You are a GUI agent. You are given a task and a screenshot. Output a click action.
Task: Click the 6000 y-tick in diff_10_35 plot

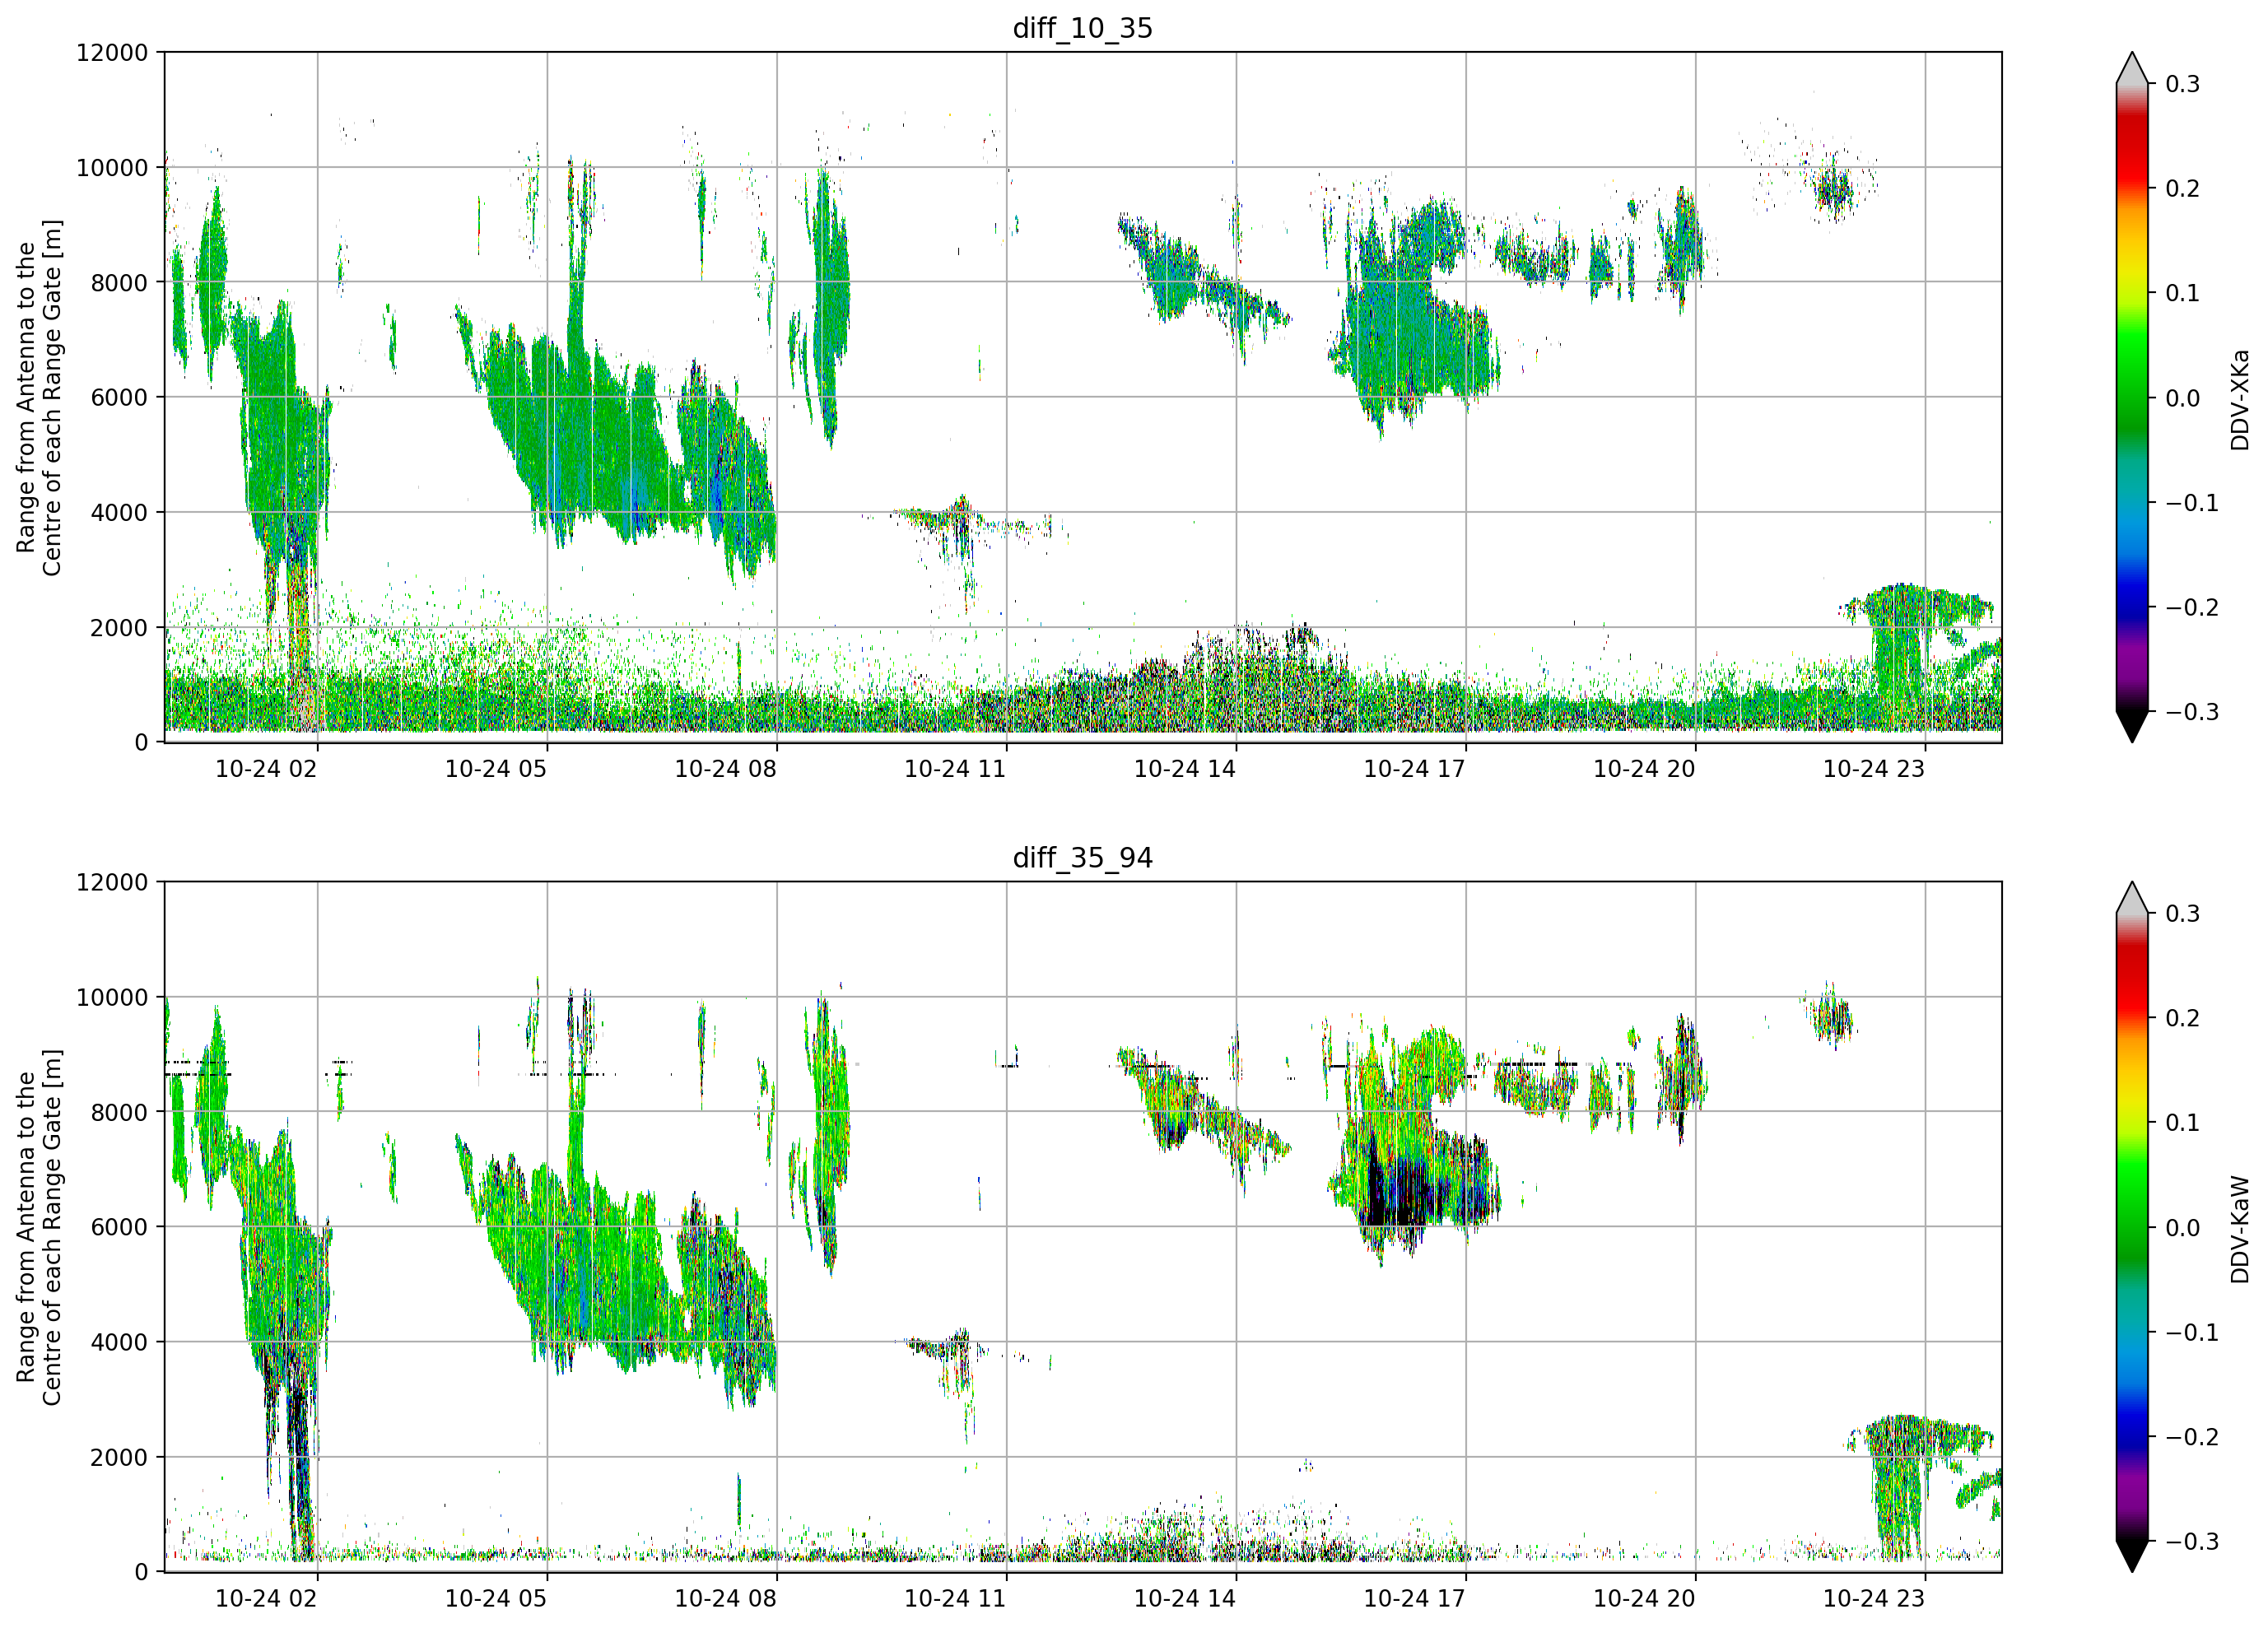point(119,397)
